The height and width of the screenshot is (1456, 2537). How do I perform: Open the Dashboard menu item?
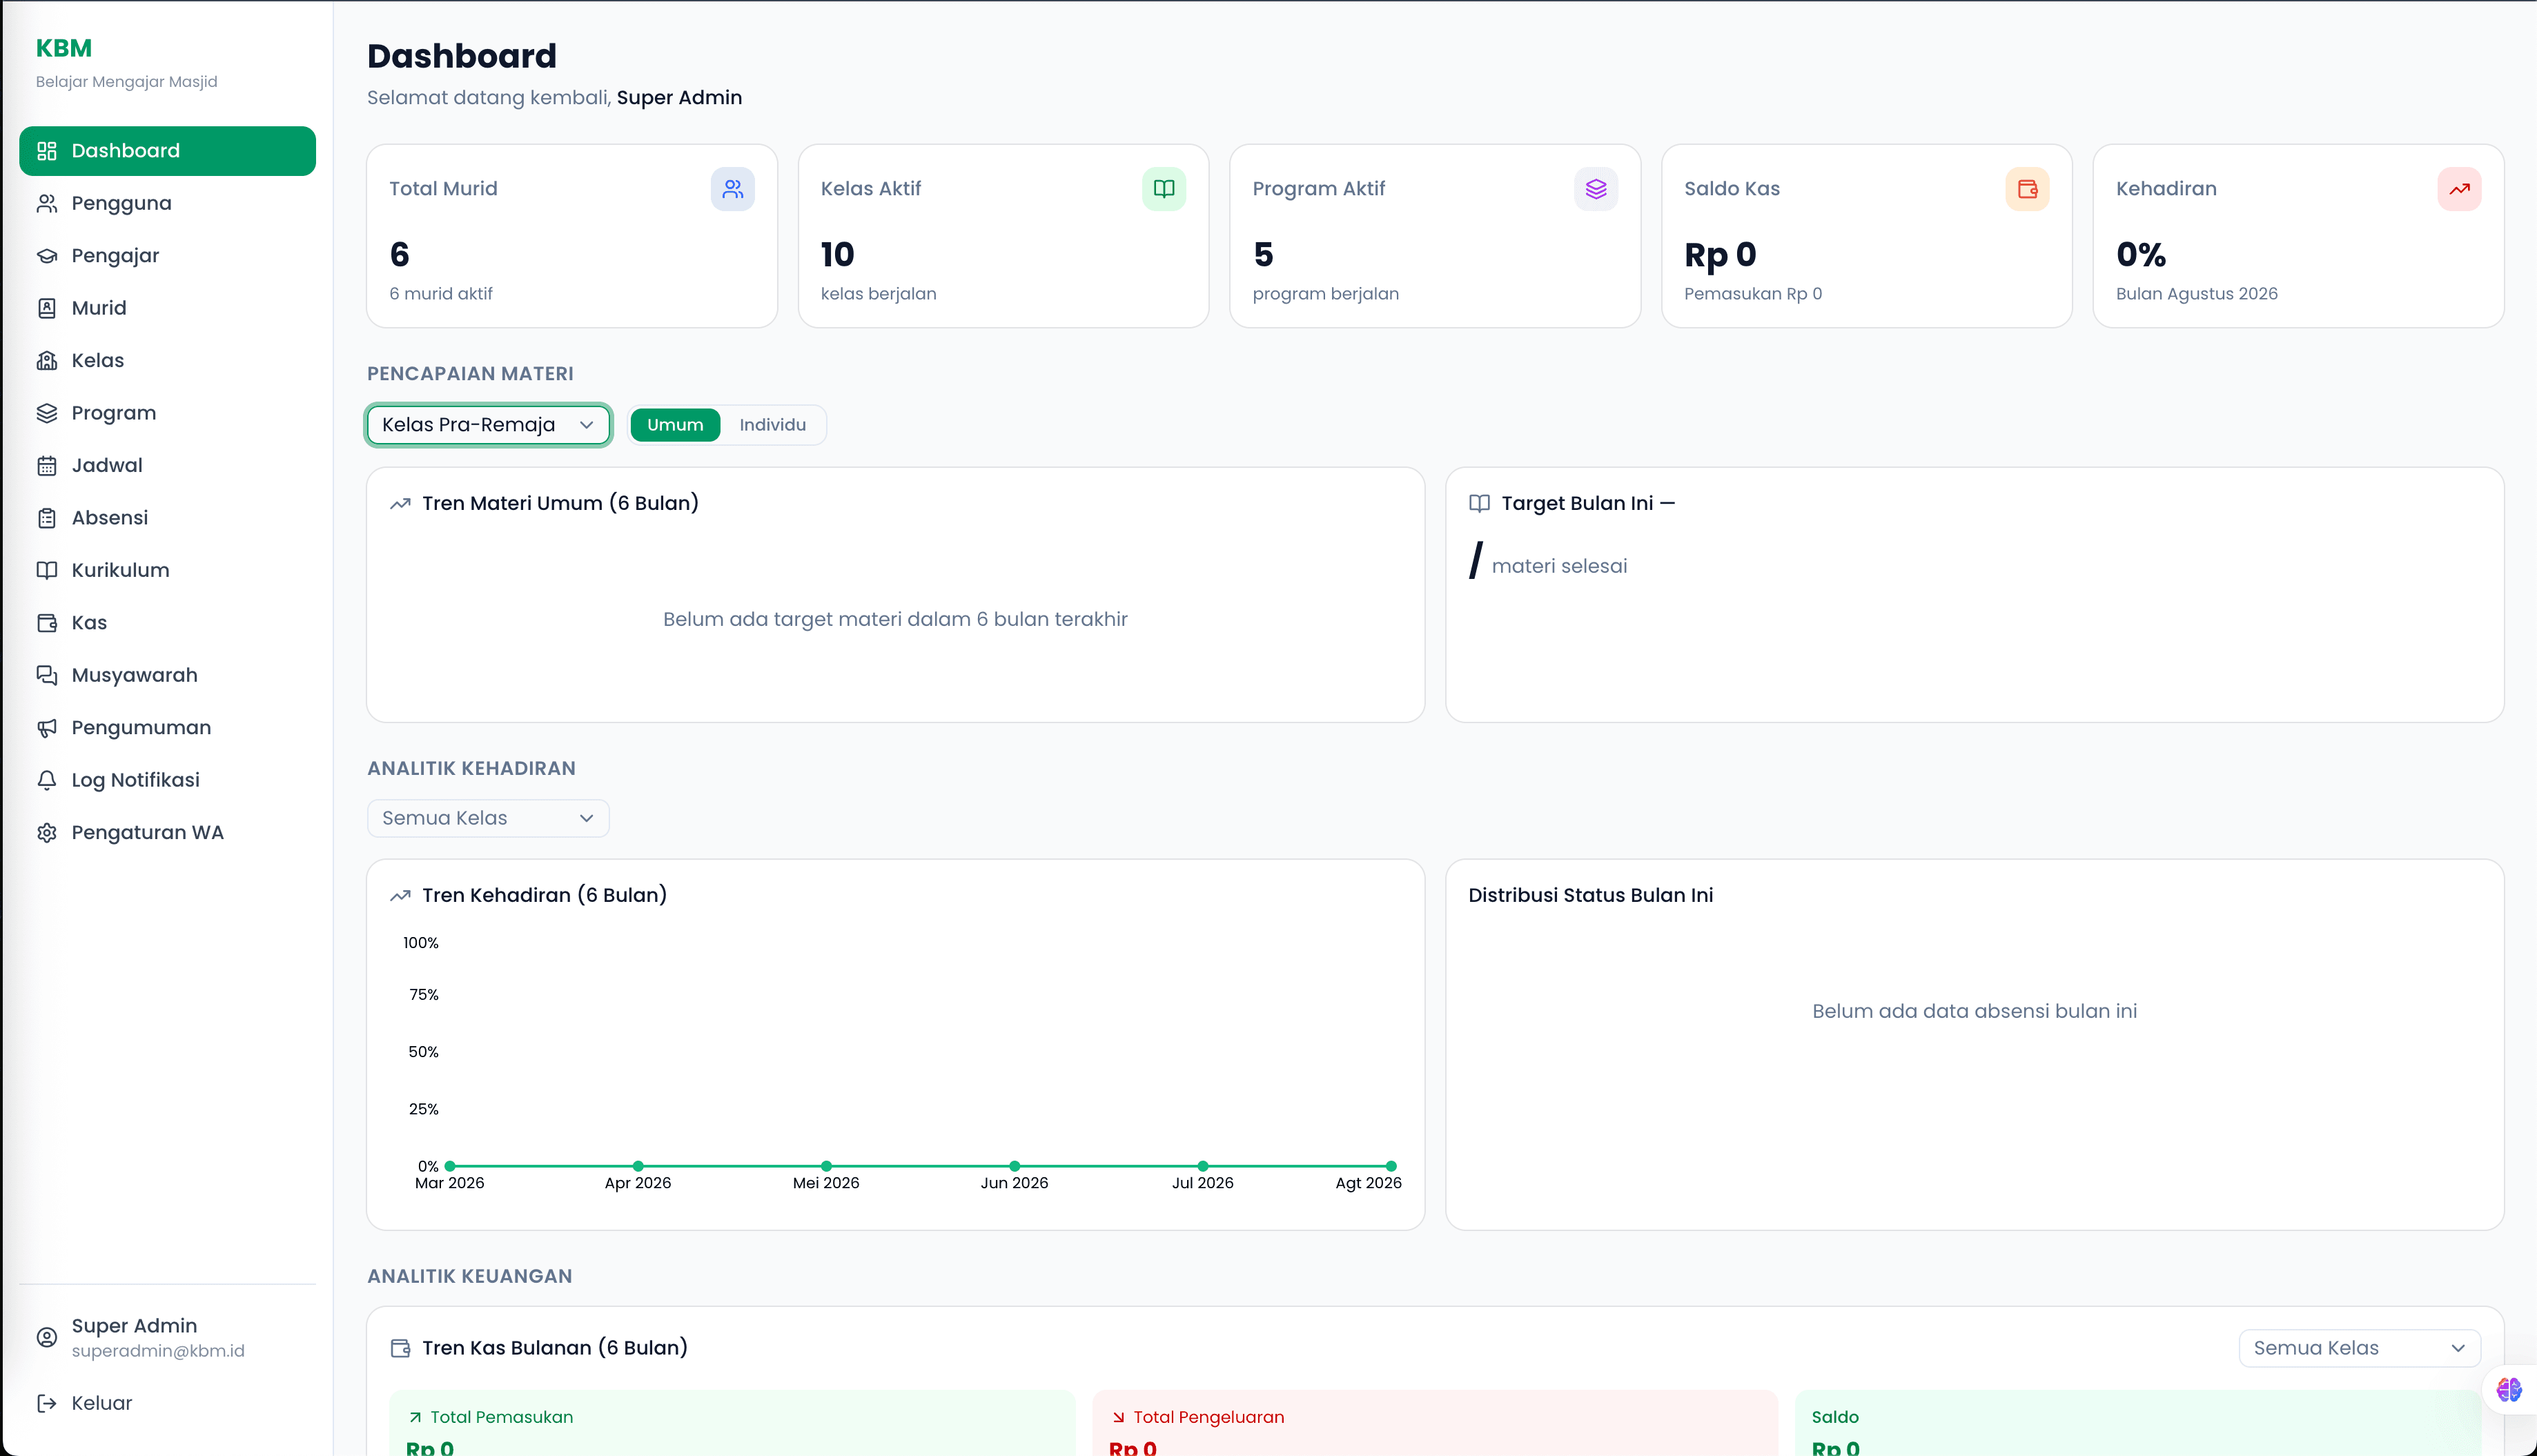click(167, 151)
